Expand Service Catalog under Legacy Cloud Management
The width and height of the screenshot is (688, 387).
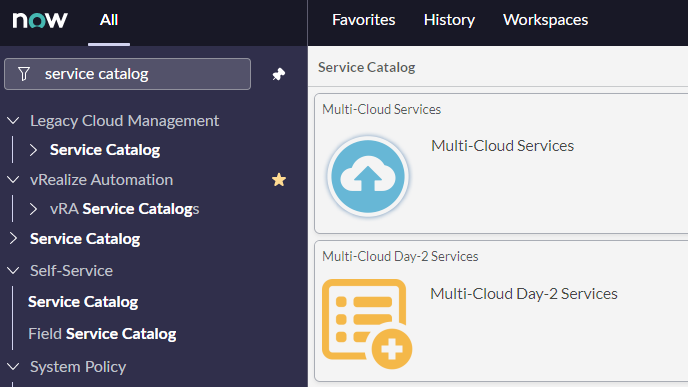(x=33, y=150)
